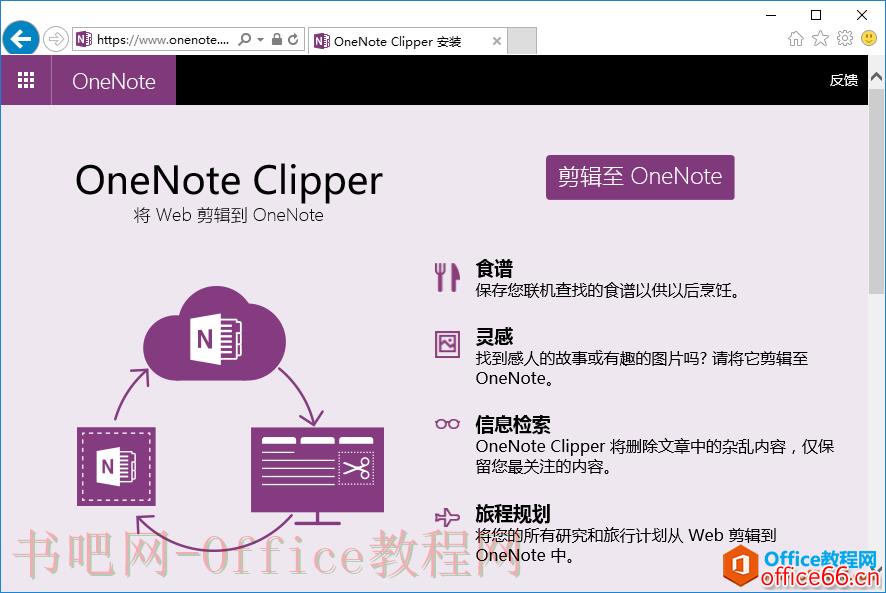Image resolution: width=886 pixels, height=593 pixels.
Task: Click the 食谱 fork and knife icon
Action: [447, 277]
